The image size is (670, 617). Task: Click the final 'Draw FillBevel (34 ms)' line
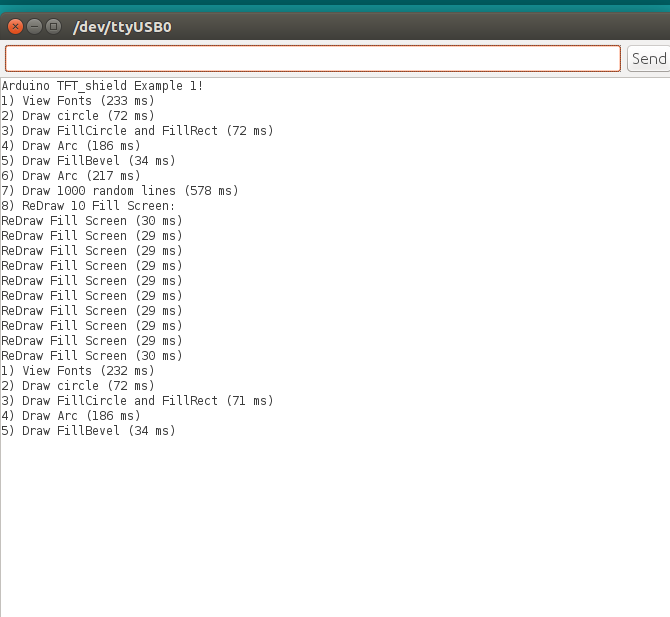coord(88,431)
